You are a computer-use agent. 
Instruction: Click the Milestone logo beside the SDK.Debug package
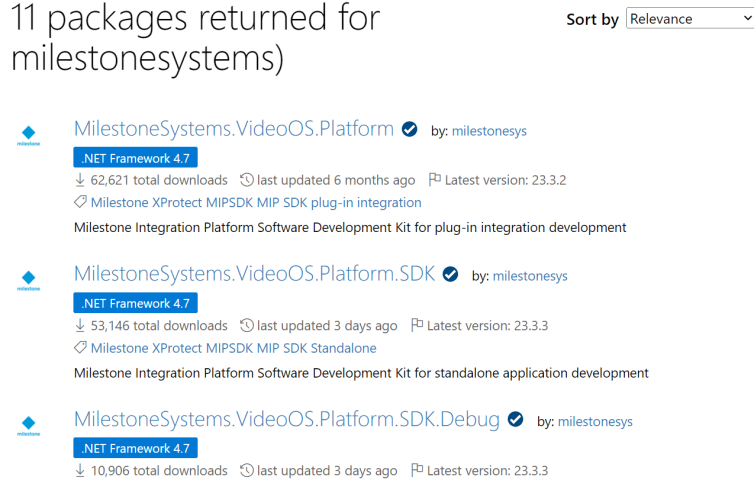pyautogui.click(x=29, y=425)
